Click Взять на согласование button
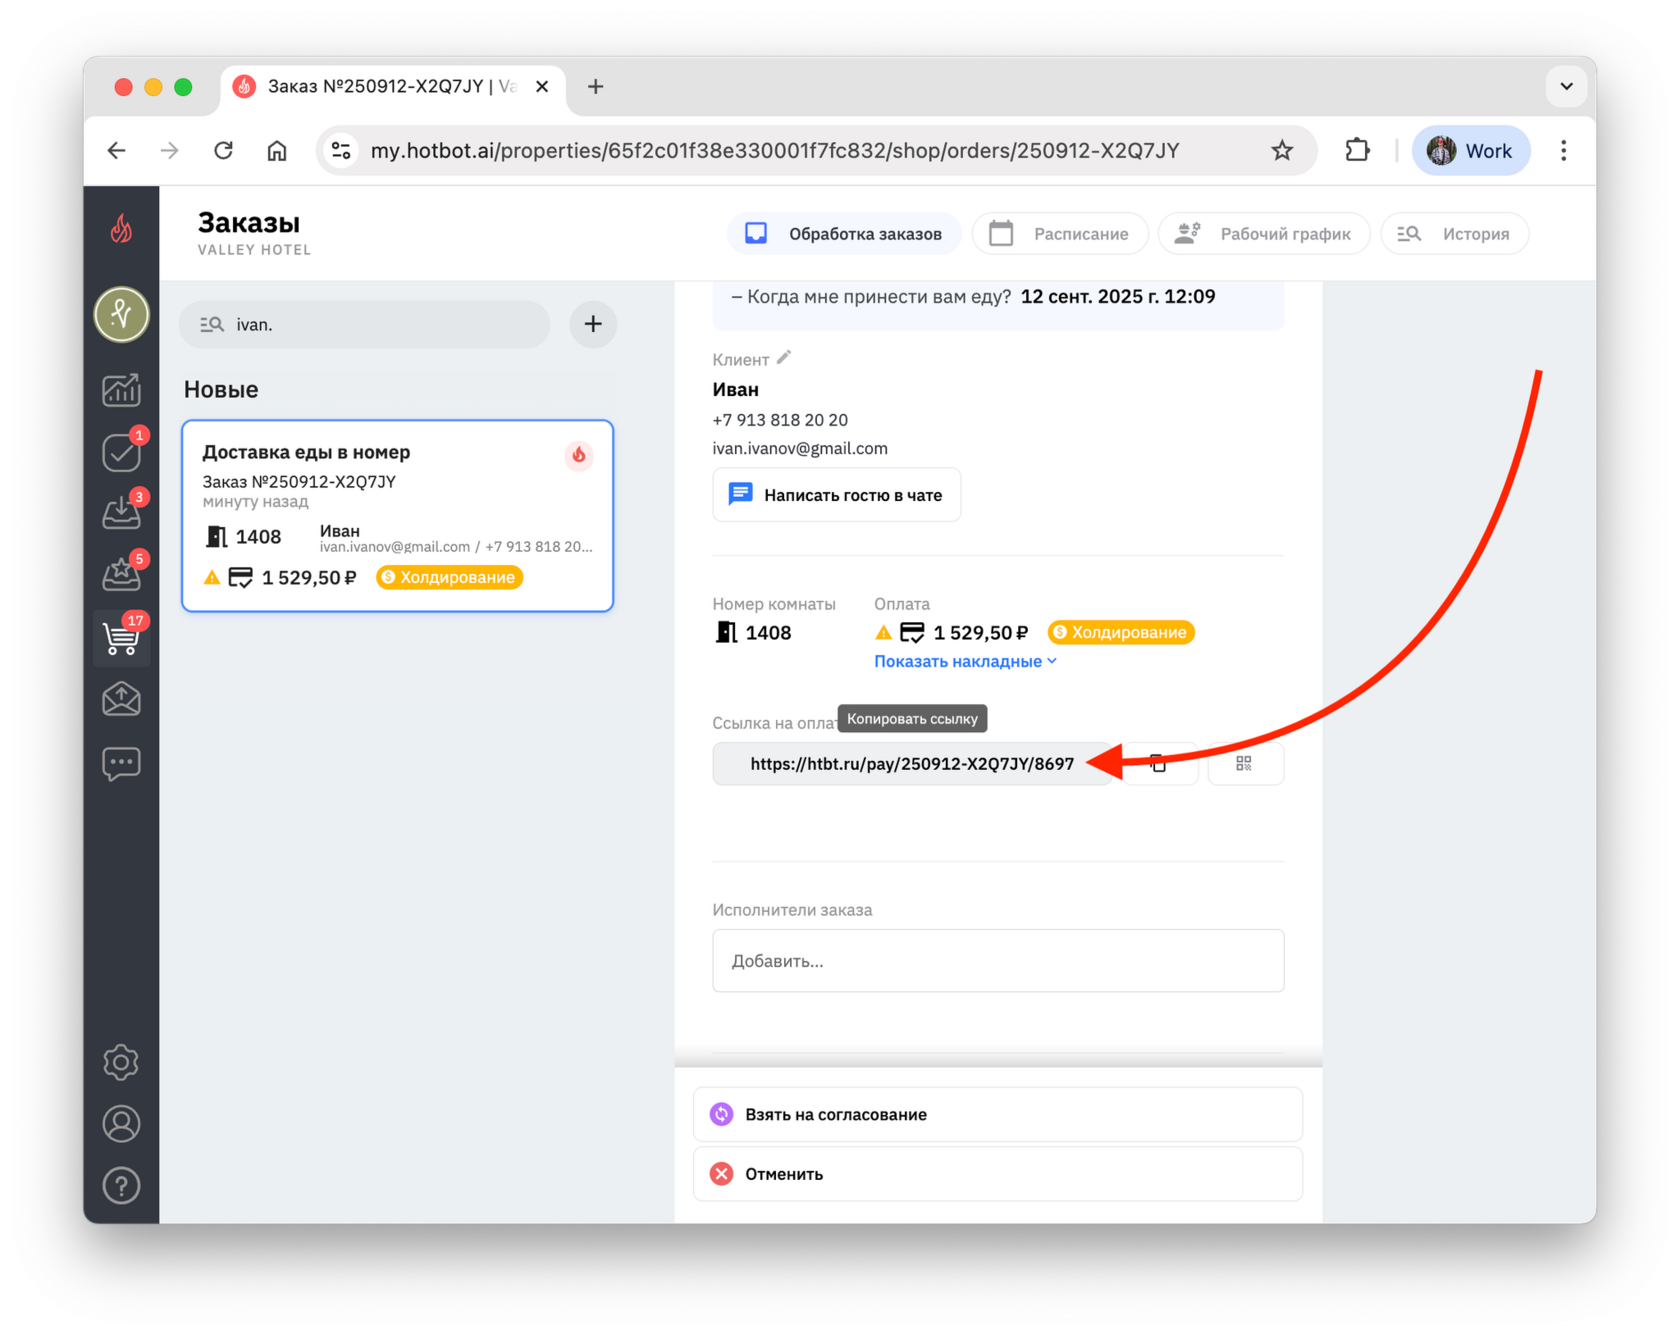 pos(998,1114)
